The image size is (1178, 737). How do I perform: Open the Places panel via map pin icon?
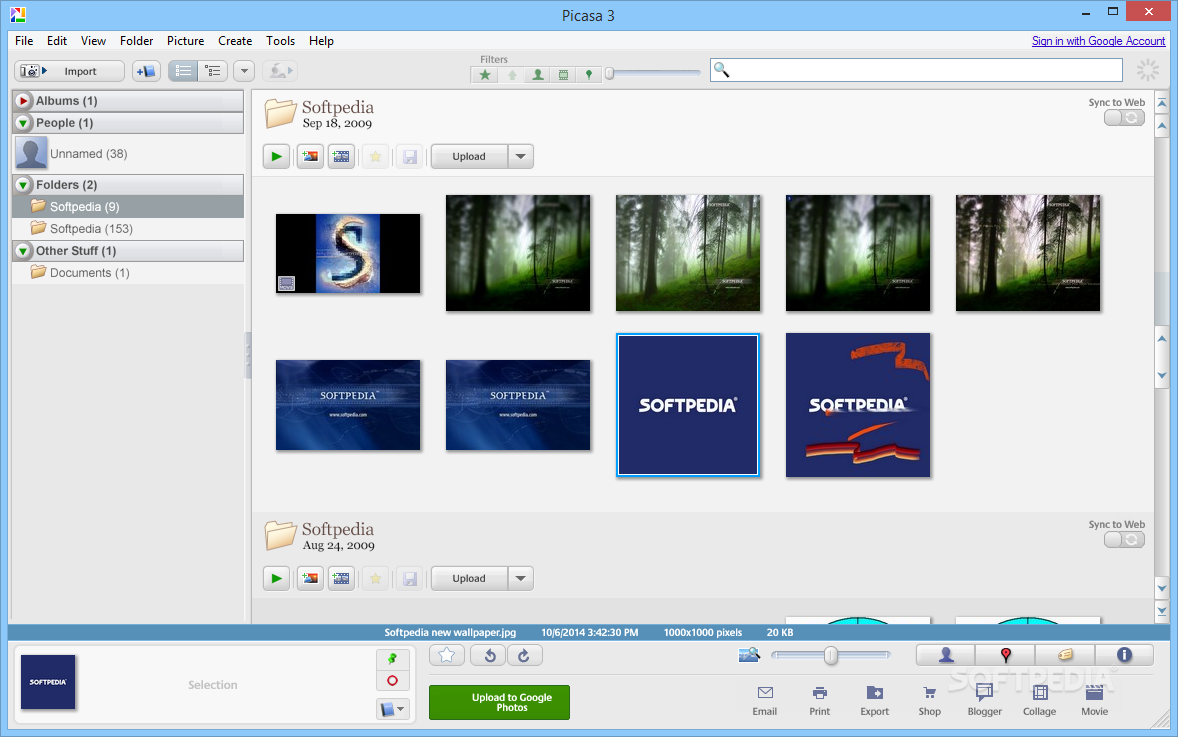[x=1004, y=654]
